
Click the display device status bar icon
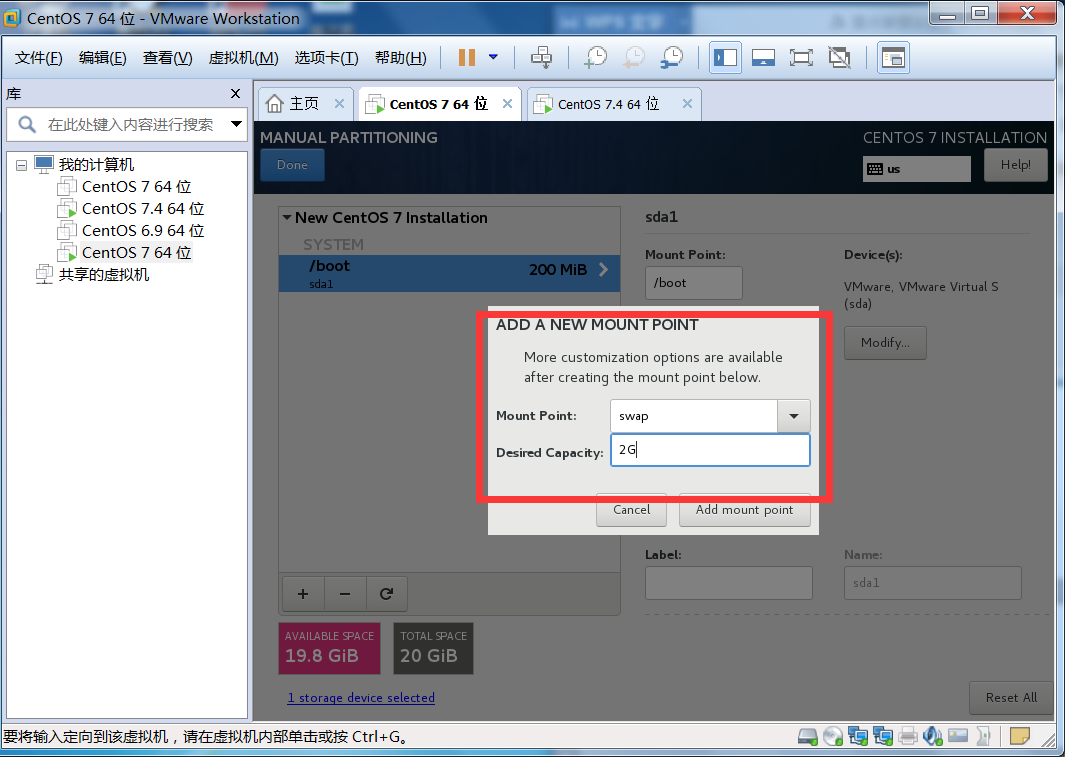tap(958, 736)
